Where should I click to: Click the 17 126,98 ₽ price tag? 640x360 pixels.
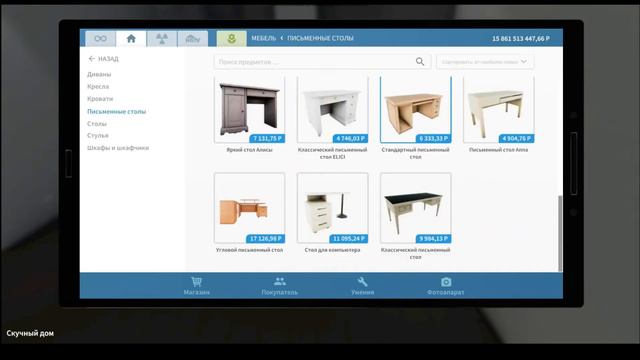(x=265, y=238)
